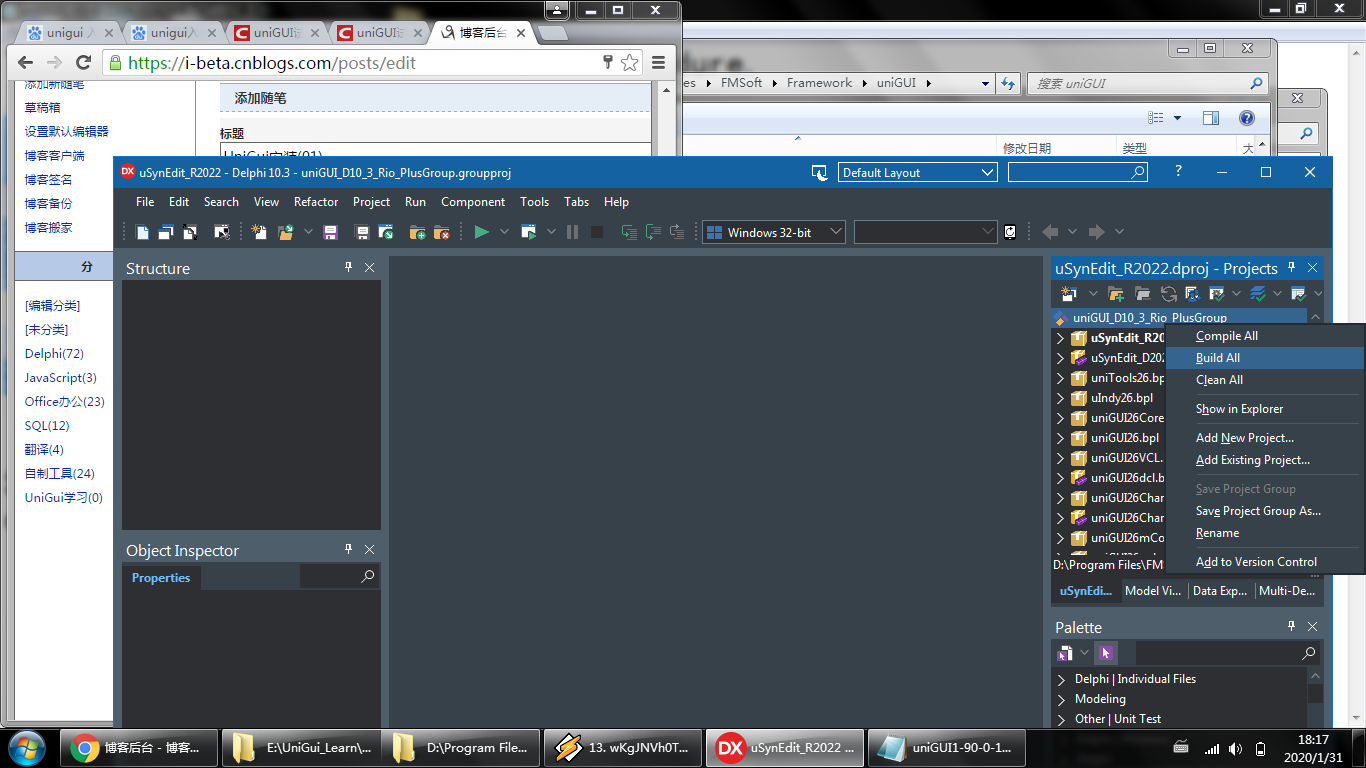The image size is (1366, 768).
Task: Click the Step Over debug icon
Action: (x=653, y=232)
